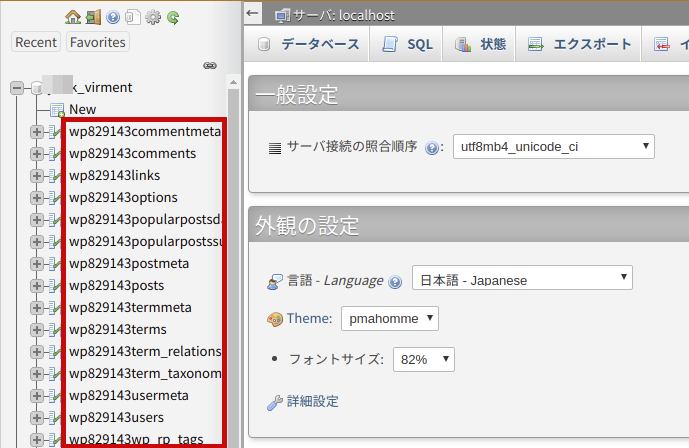
Task: Open table wp829143popularpostssummary
Action: (145, 241)
